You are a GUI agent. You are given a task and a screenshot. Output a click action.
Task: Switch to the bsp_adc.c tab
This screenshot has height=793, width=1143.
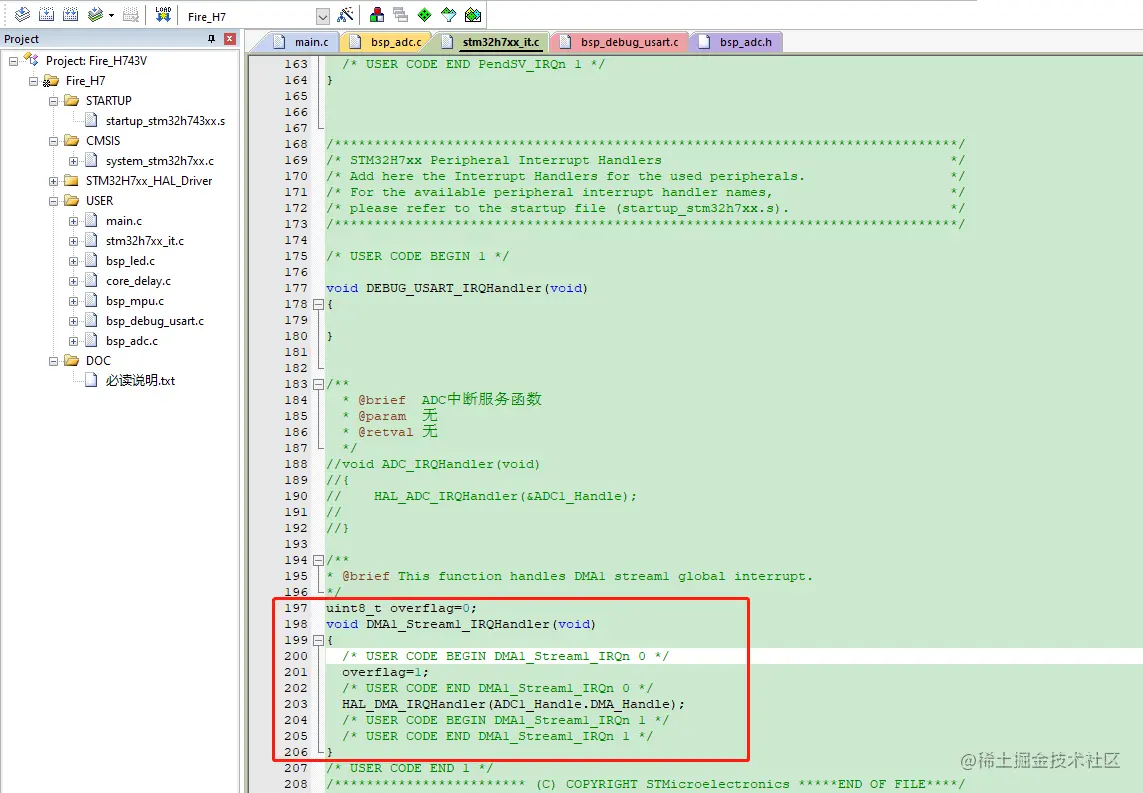coord(387,42)
